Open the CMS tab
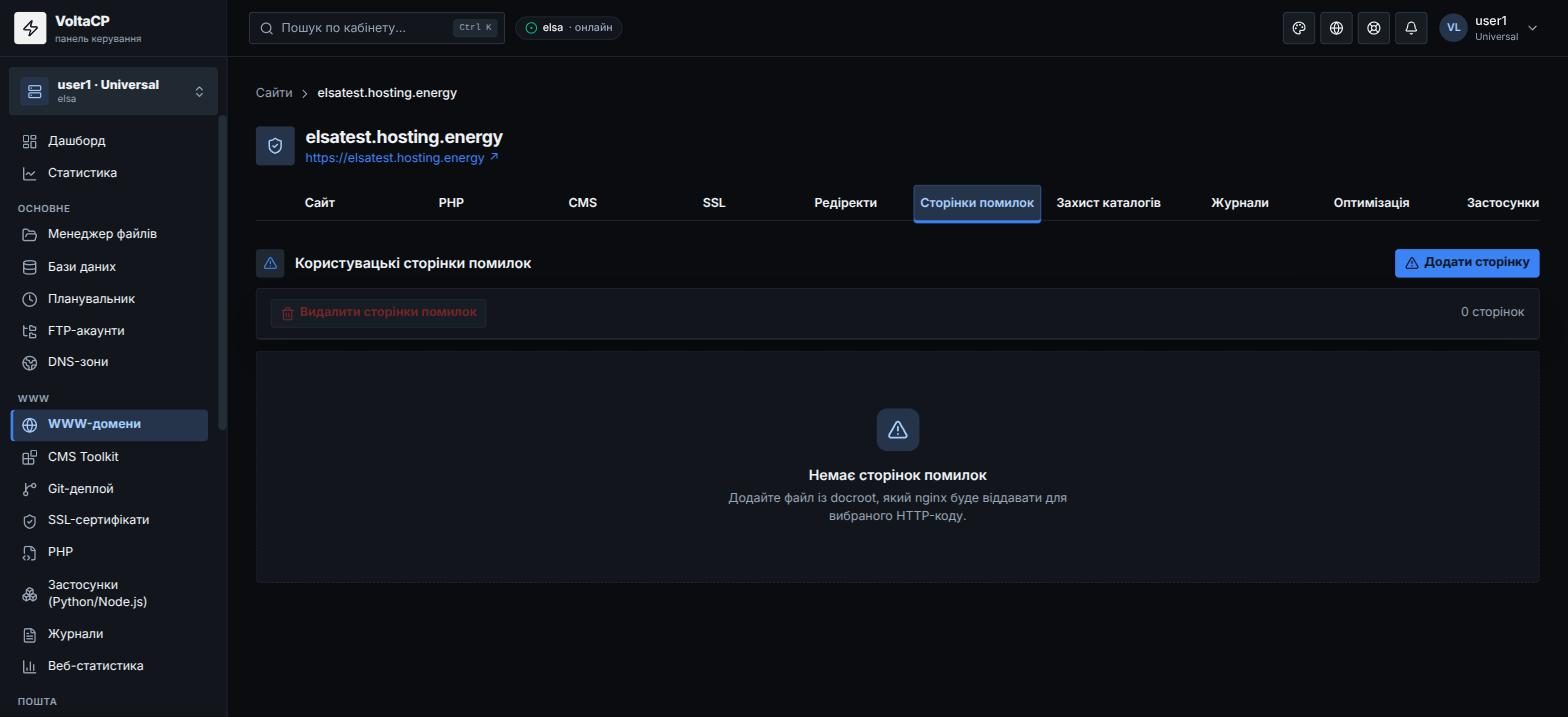1568x717 pixels. pyautogui.click(x=583, y=203)
